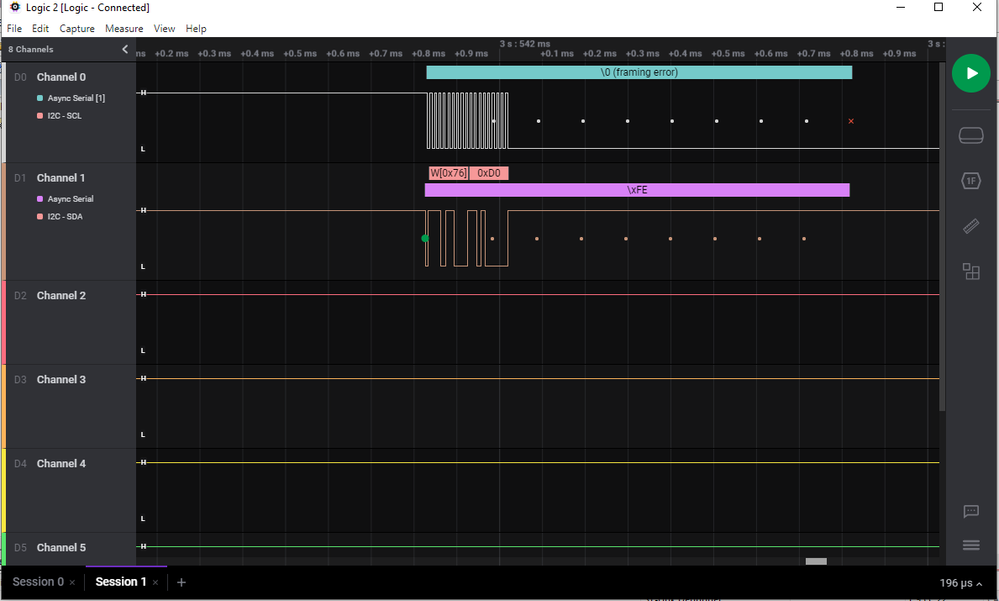
Task: Open the device settings panel icon
Action: [x=971, y=135]
